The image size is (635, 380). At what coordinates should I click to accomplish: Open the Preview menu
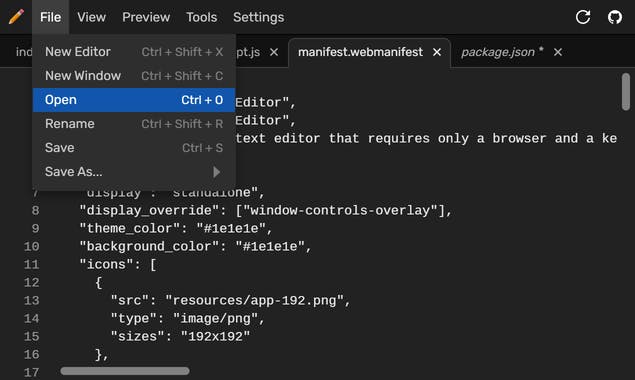tap(146, 17)
